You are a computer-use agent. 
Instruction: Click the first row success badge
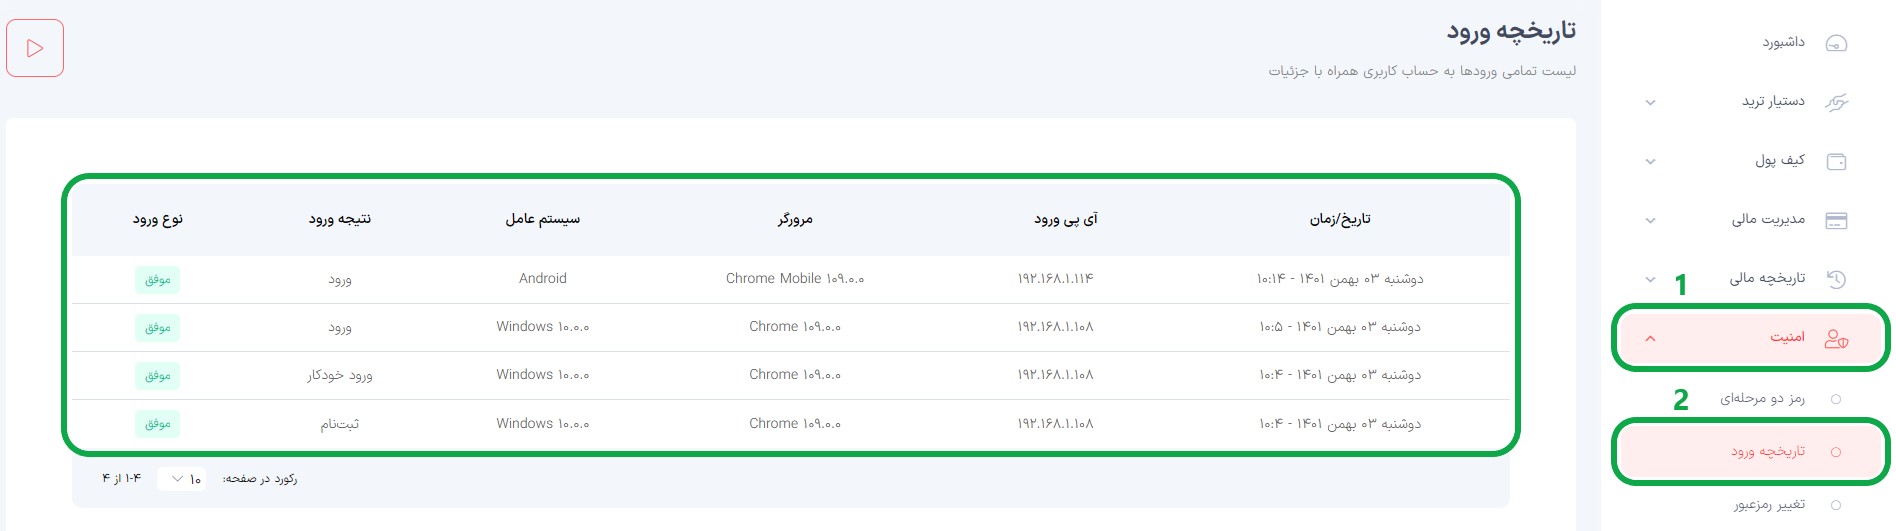[157, 279]
